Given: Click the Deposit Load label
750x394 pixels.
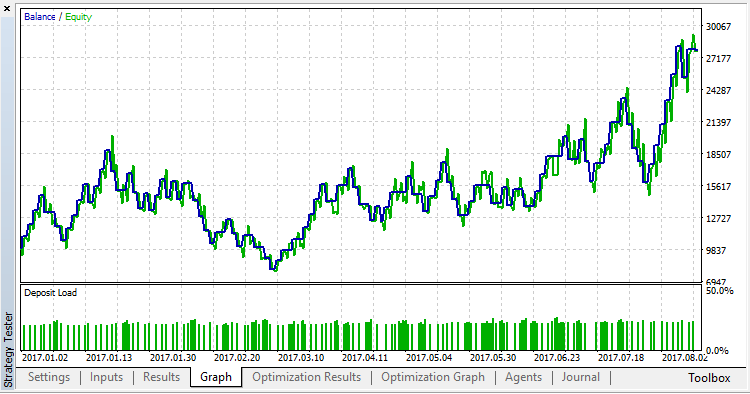Looking at the screenshot, I should tap(50, 293).
